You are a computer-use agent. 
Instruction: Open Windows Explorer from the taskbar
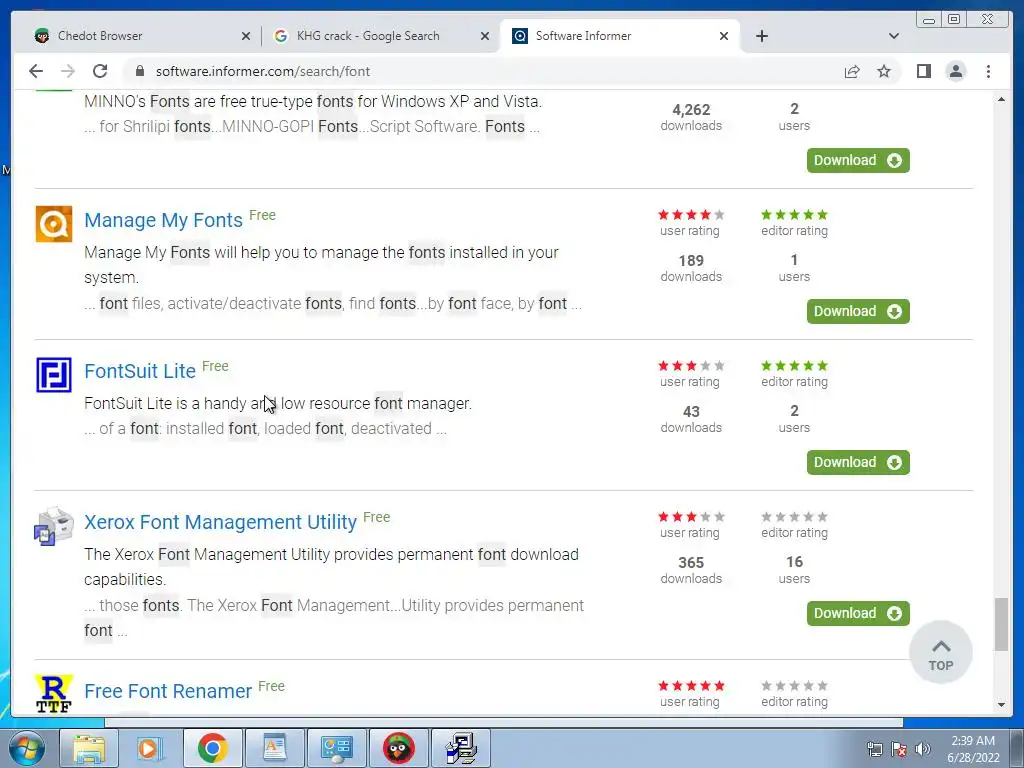coord(89,748)
